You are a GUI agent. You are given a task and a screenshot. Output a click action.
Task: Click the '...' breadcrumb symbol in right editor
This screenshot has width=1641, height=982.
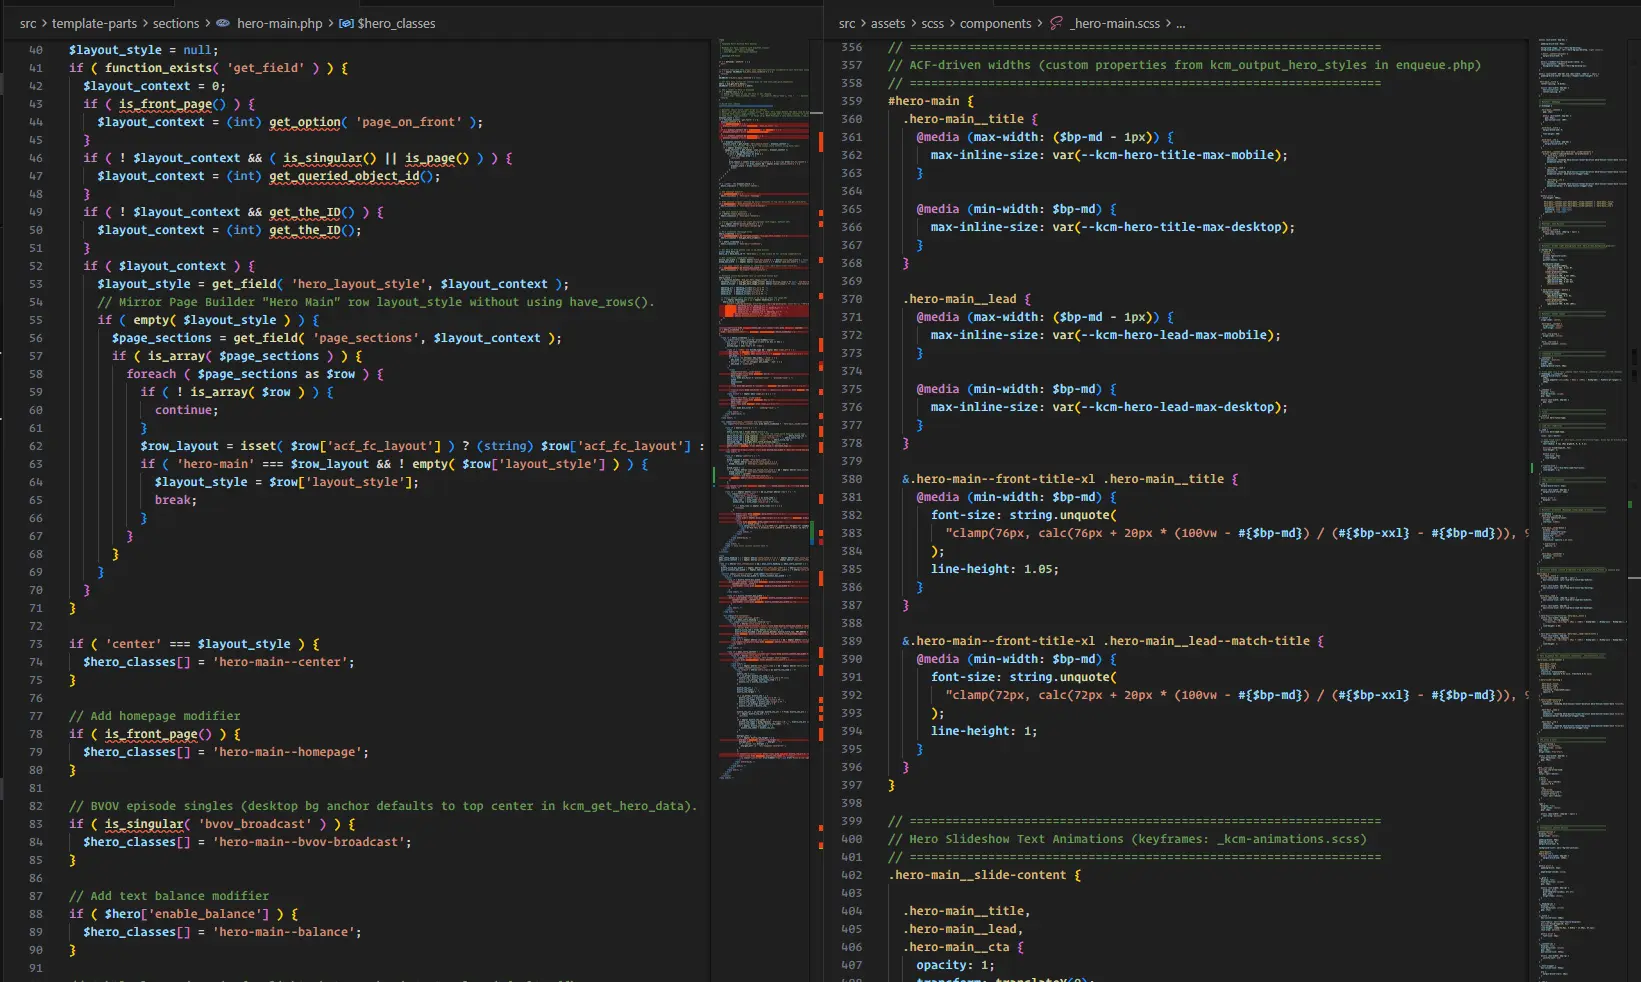[x=1180, y=23]
